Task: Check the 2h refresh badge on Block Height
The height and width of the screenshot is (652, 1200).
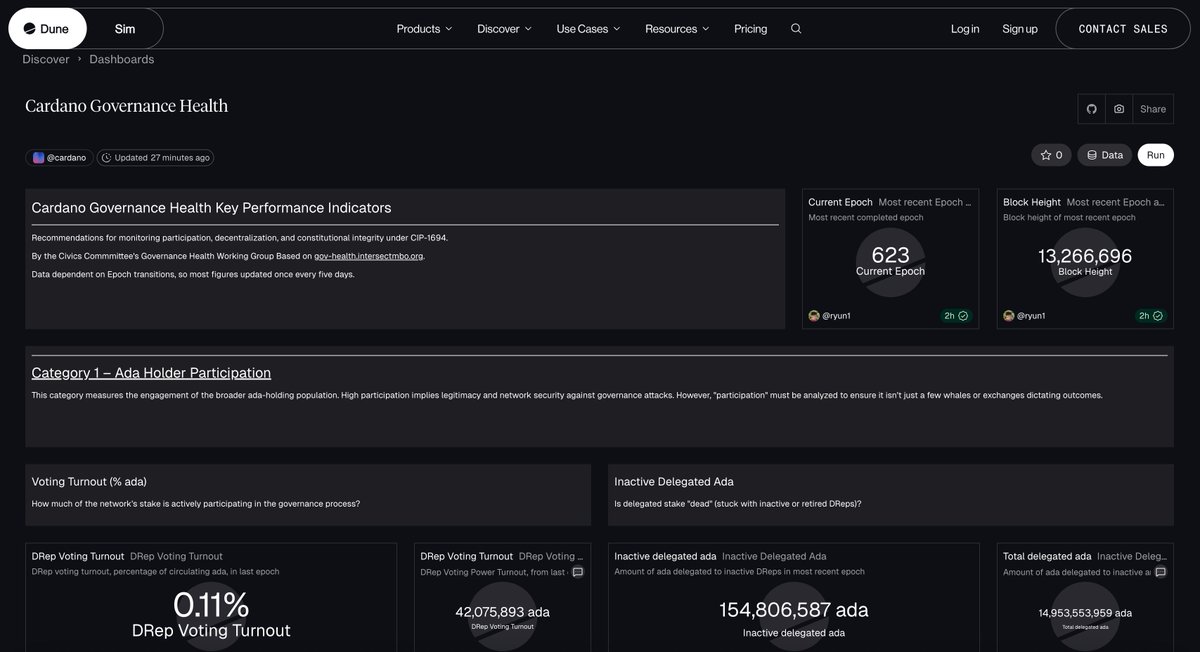Action: [x=1151, y=316]
